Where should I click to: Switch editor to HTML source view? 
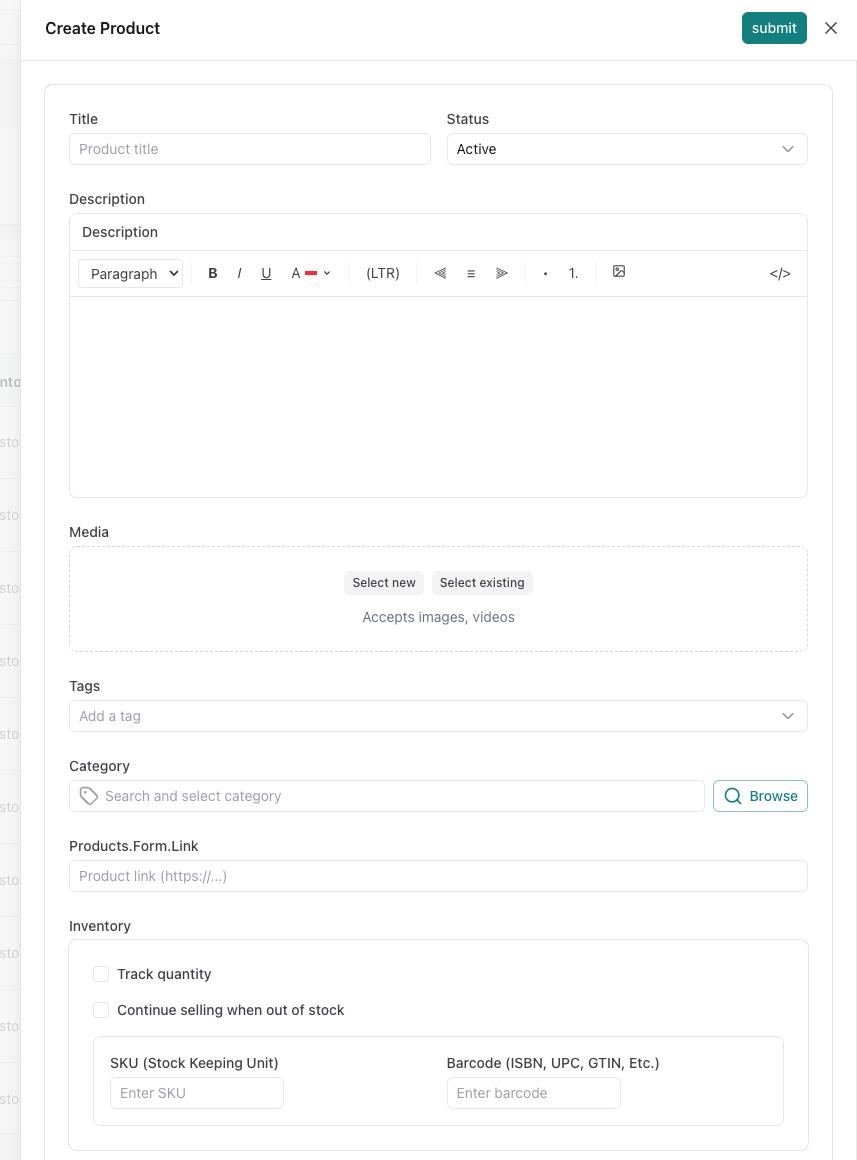(x=780, y=274)
